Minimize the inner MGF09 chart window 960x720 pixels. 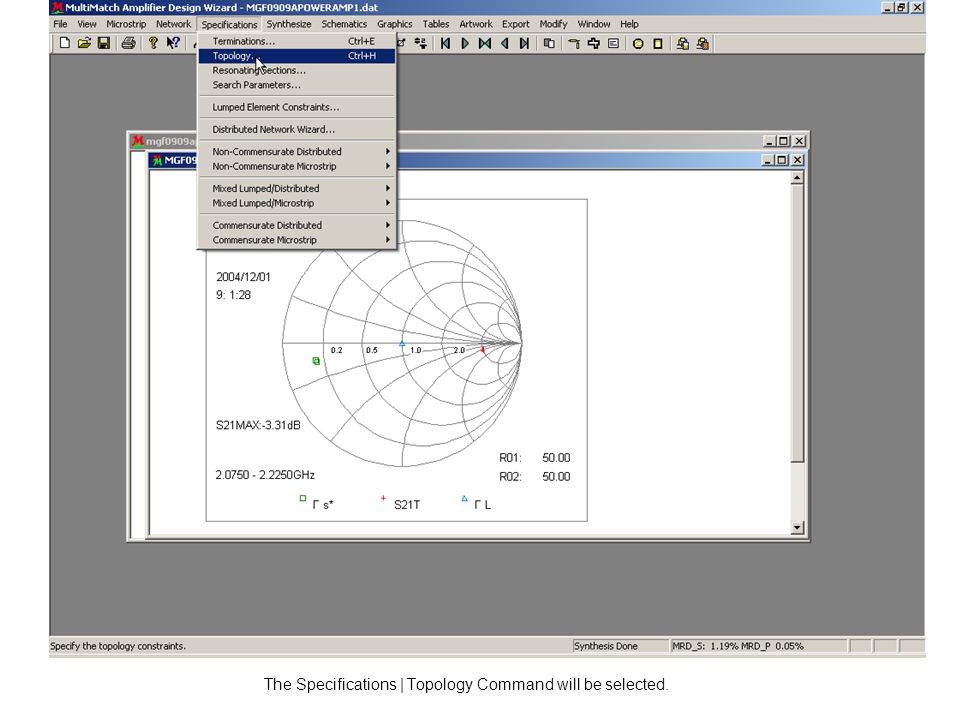(768, 160)
